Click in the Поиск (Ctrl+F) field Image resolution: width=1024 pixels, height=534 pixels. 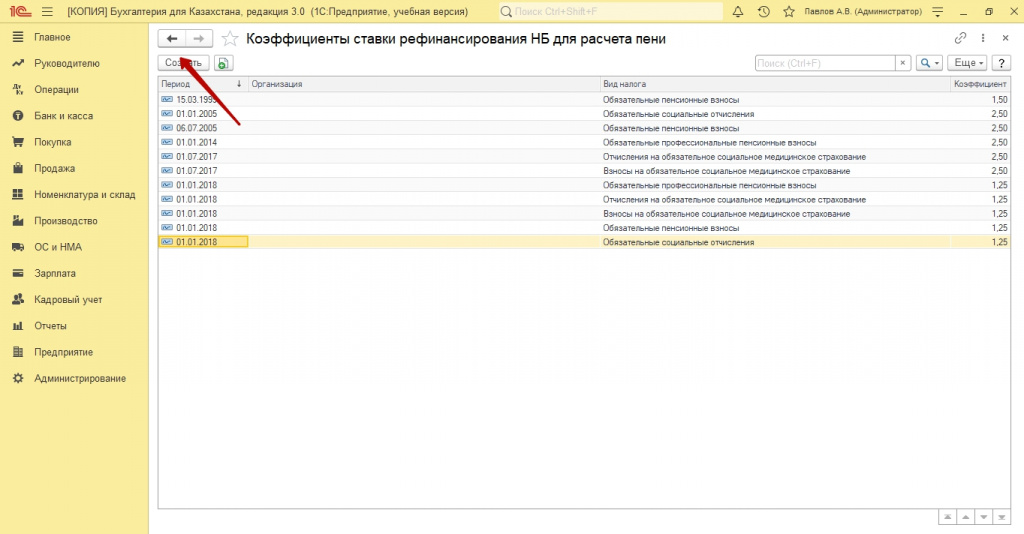click(x=825, y=63)
